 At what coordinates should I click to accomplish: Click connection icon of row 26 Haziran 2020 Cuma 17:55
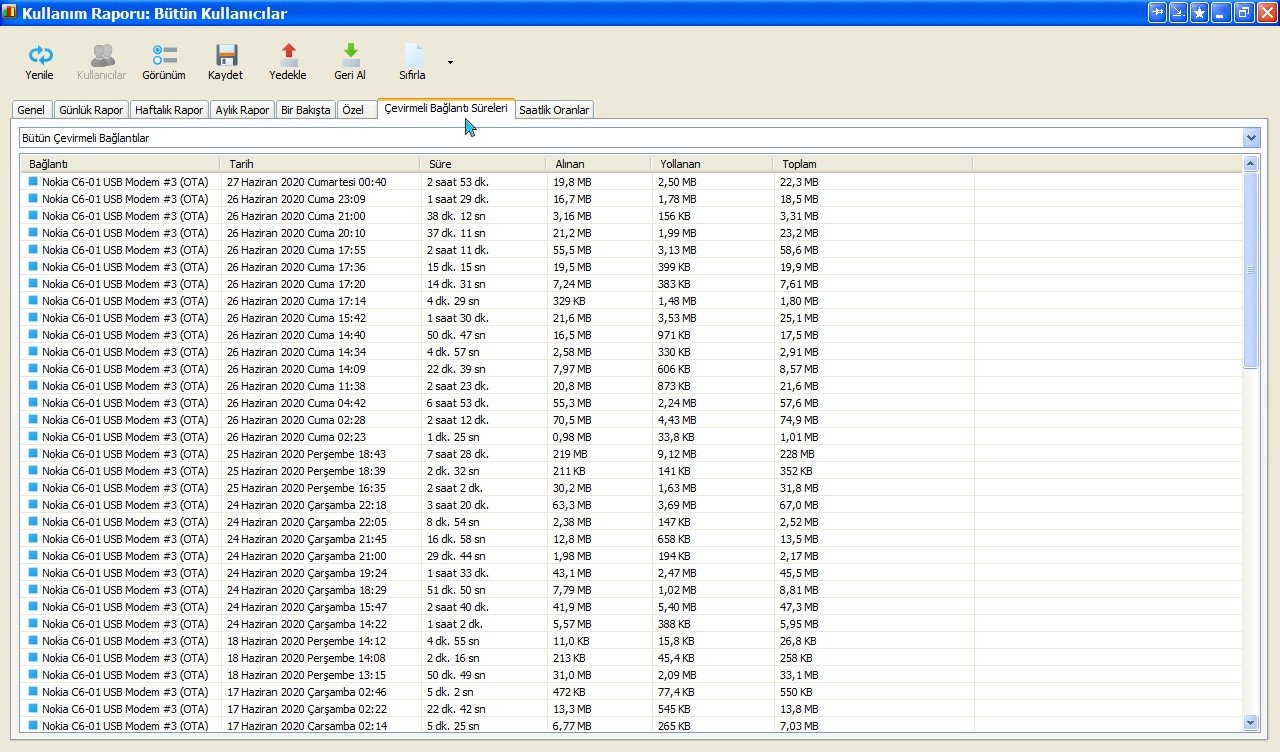click(33, 250)
